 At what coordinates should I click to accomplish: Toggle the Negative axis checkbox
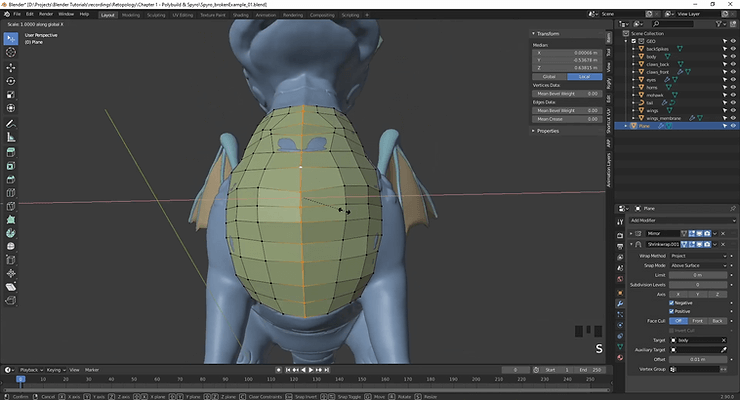(x=671, y=303)
